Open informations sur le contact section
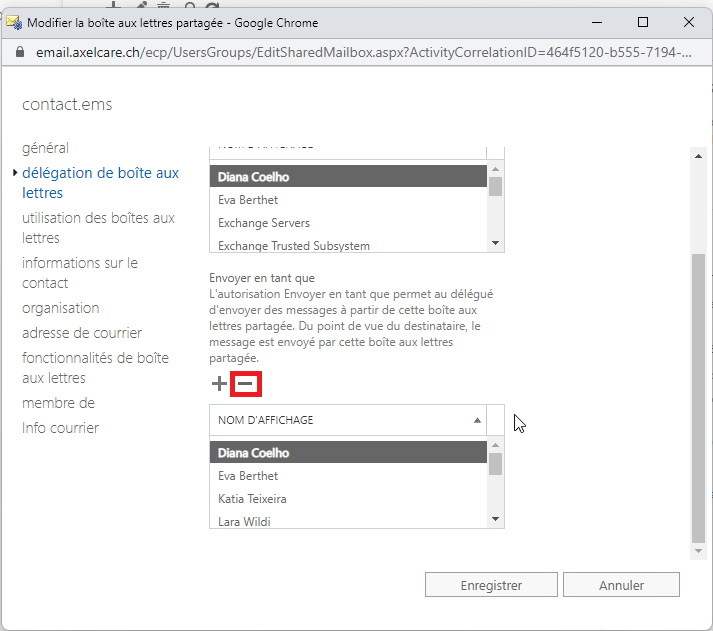Image resolution: width=713 pixels, height=631 pixels. point(80,273)
